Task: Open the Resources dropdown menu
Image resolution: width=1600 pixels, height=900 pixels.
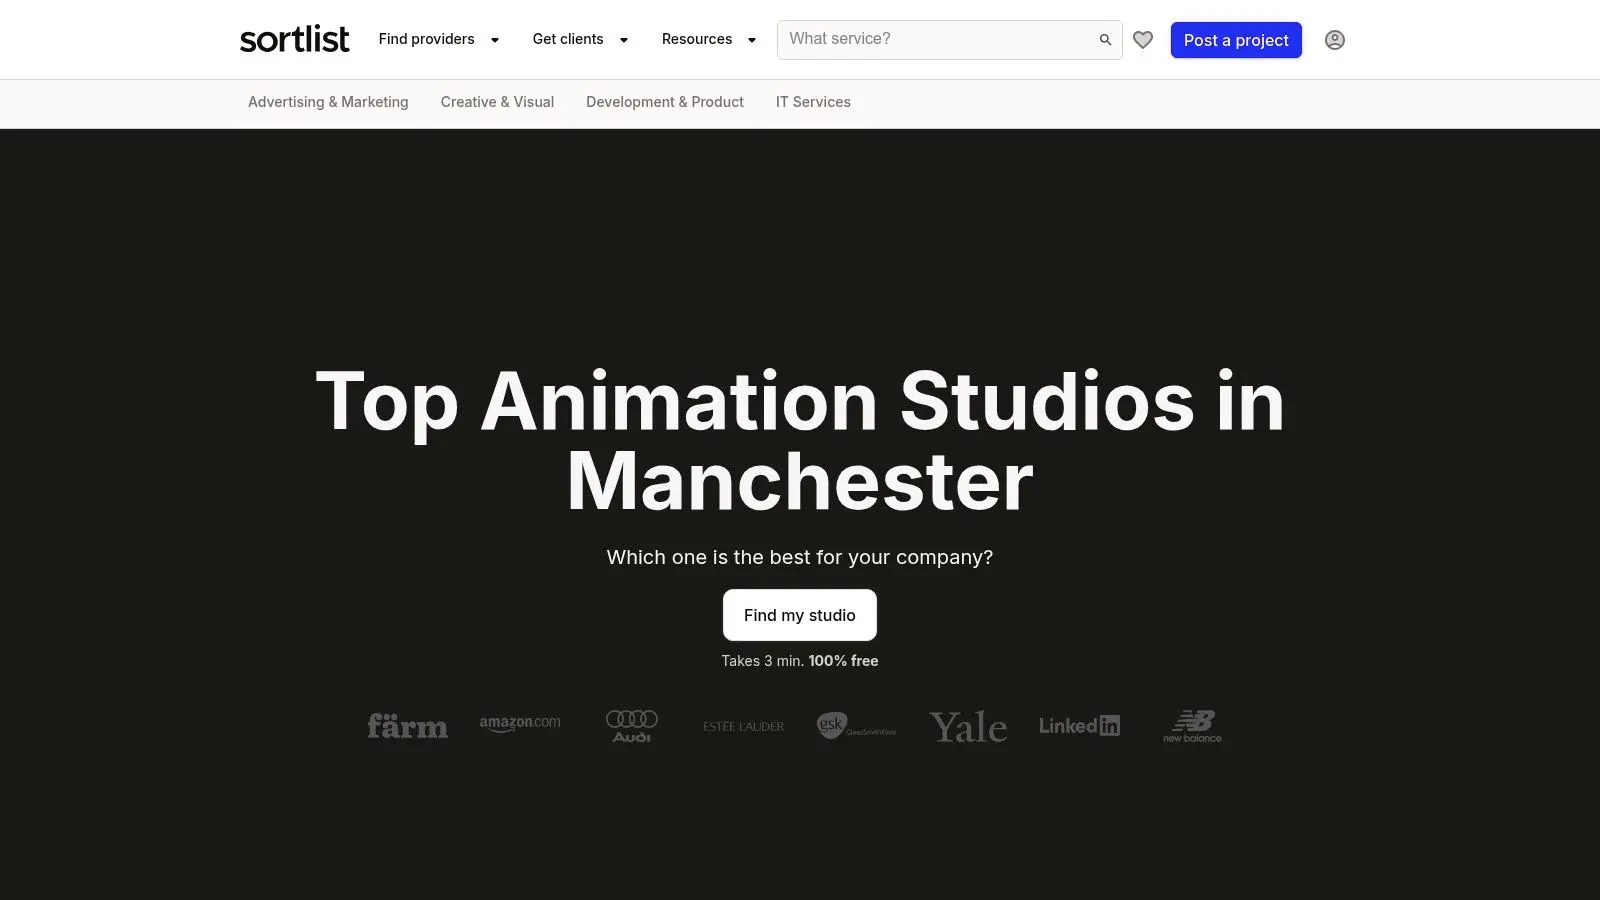Action: point(708,40)
